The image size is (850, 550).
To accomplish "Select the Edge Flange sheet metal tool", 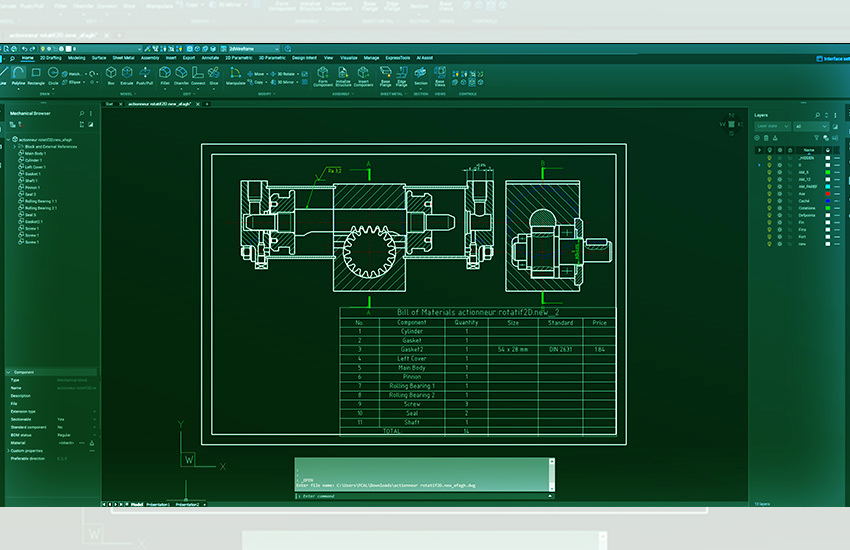I will [x=402, y=76].
